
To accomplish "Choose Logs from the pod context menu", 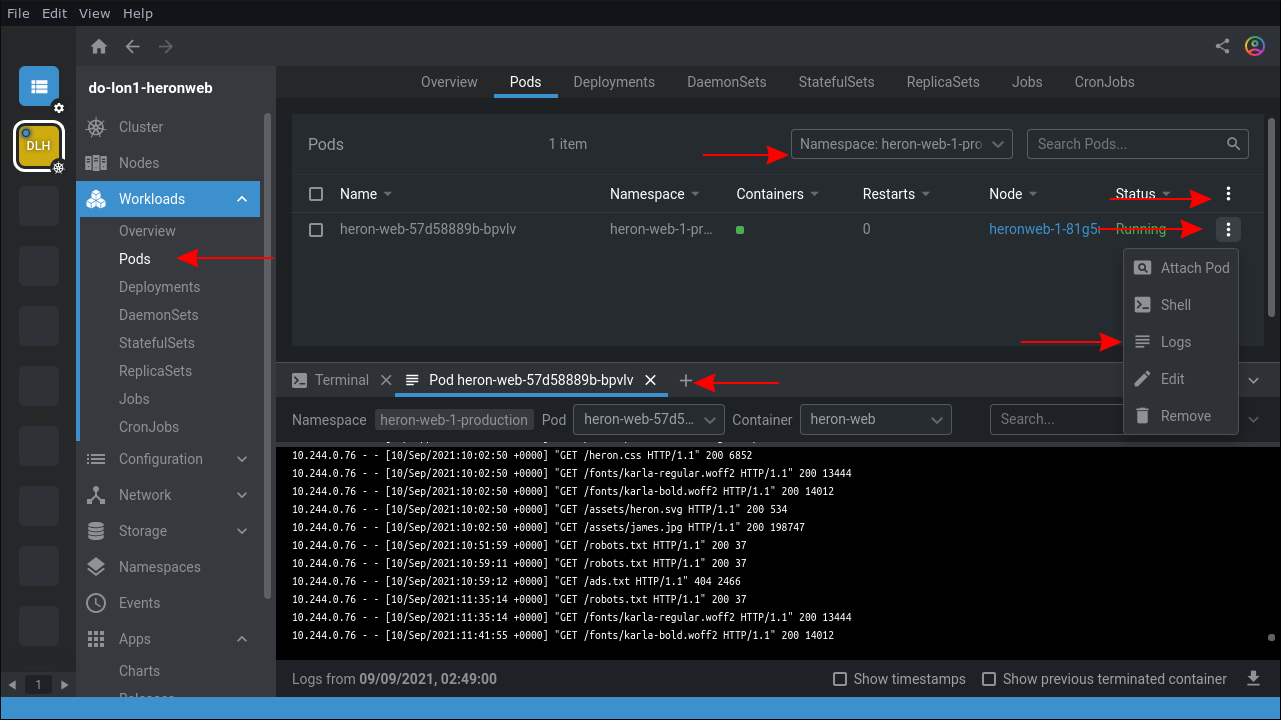I will [x=1175, y=342].
